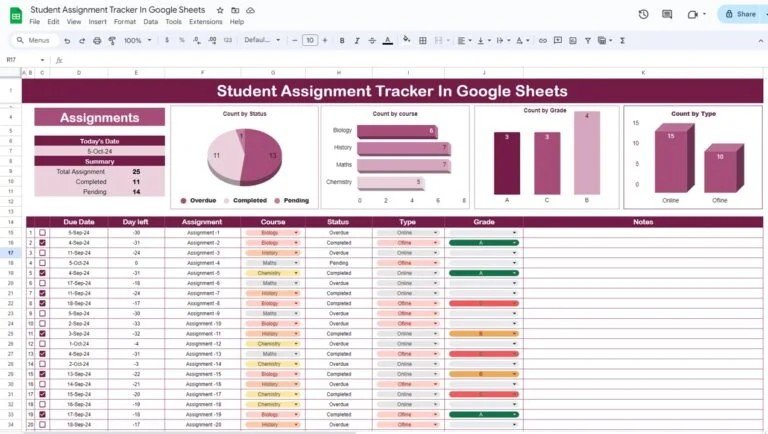Tick the checkbox for Assignment-10 row
Screen dimensions: 768x434
43,324
